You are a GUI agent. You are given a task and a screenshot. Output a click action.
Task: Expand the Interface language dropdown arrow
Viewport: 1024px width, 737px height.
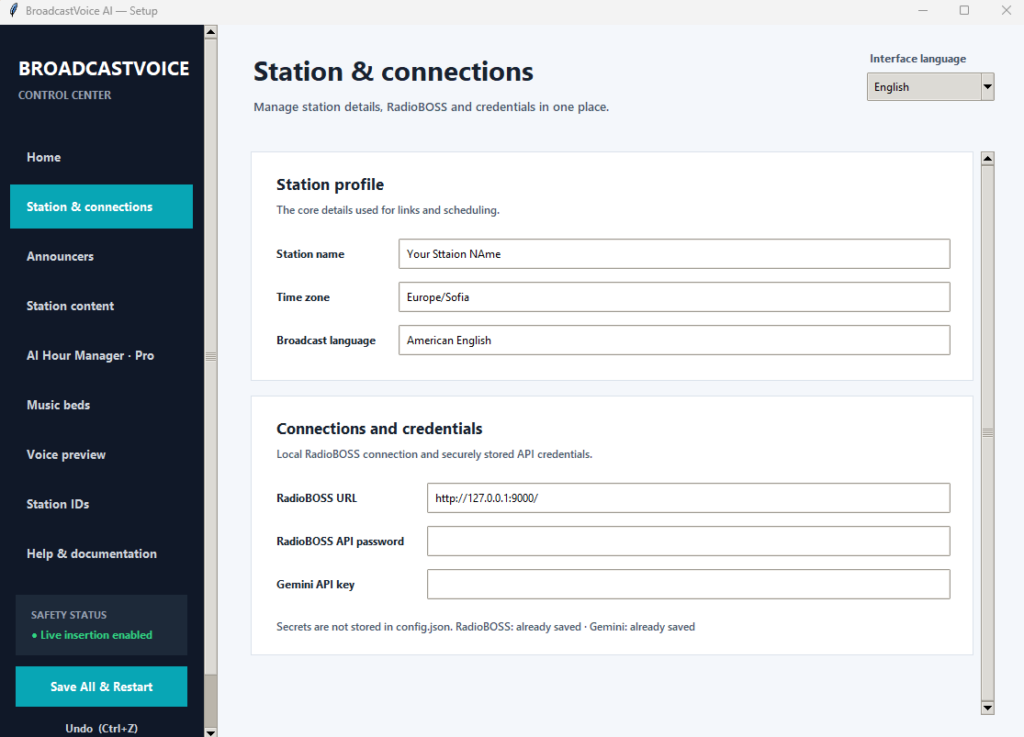point(987,87)
